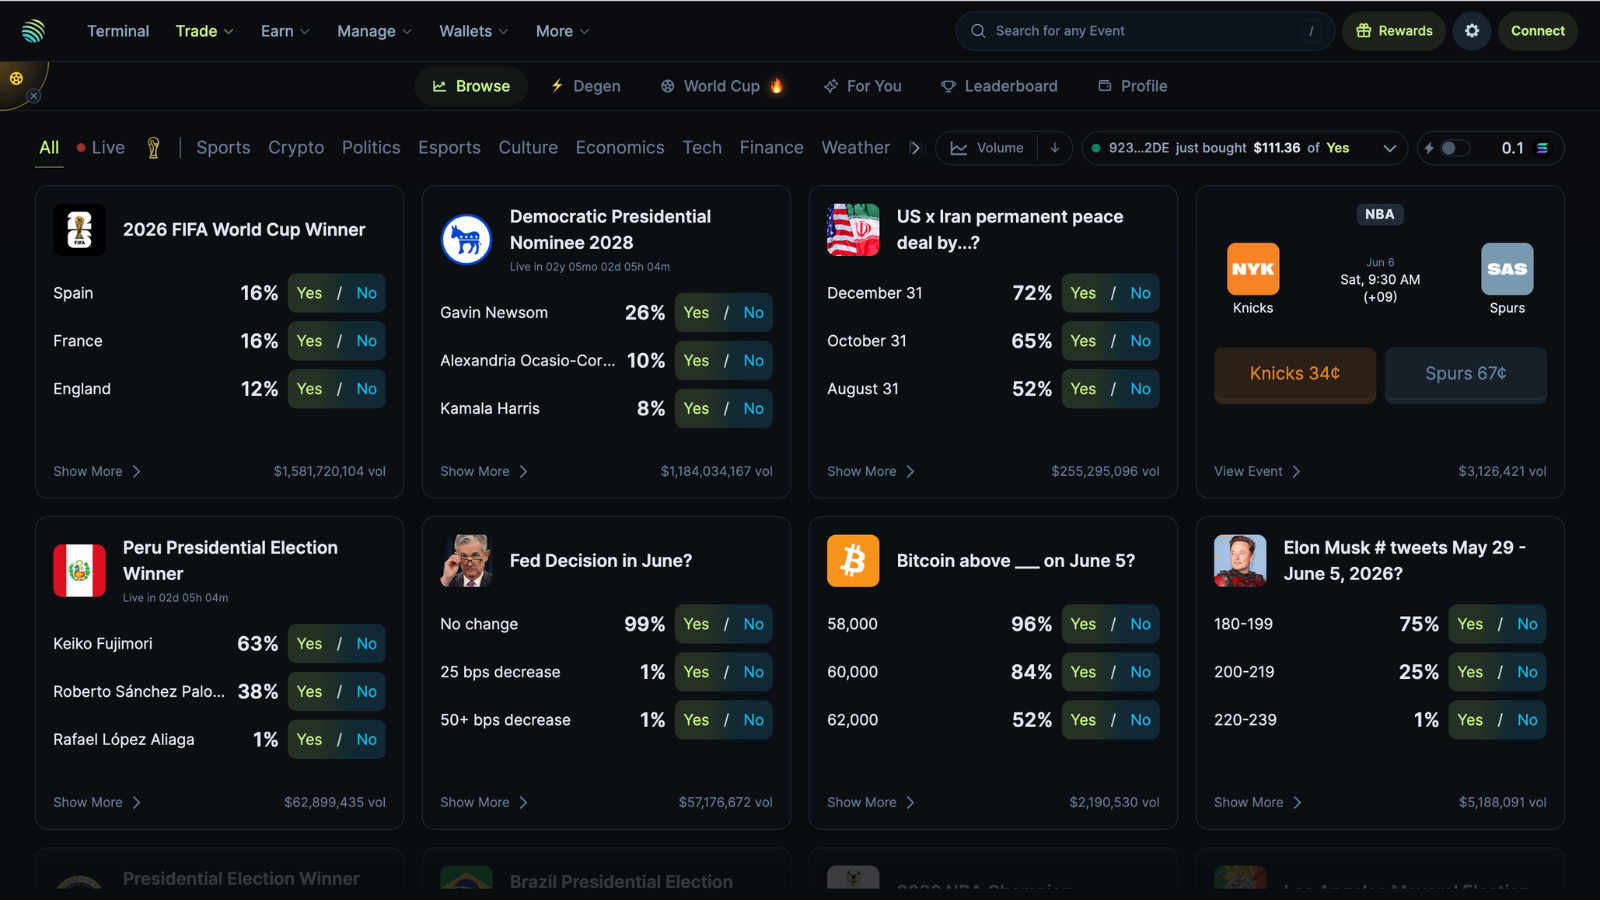1600x900 pixels.
Task: Click No for 200-219 tweets row
Action: click(1528, 672)
